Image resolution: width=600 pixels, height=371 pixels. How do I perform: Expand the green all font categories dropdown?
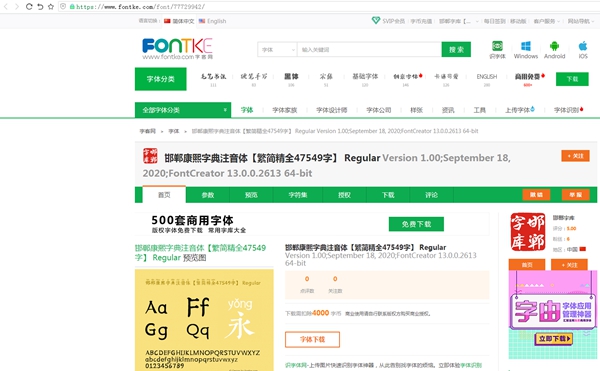pos(183,110)
